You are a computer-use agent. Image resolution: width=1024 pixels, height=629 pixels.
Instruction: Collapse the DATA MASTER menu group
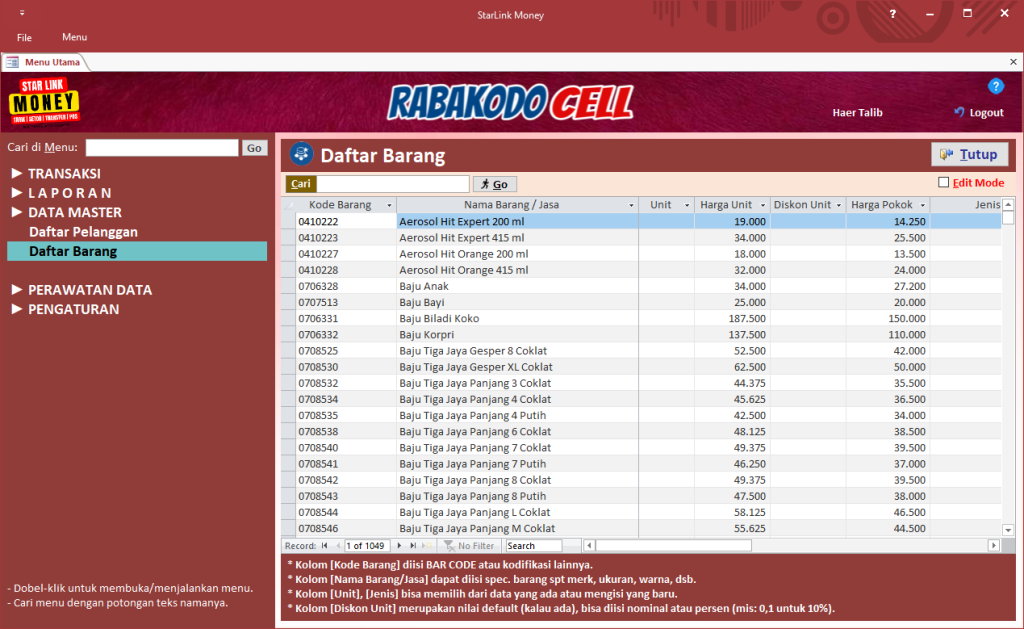coord(17,212)
